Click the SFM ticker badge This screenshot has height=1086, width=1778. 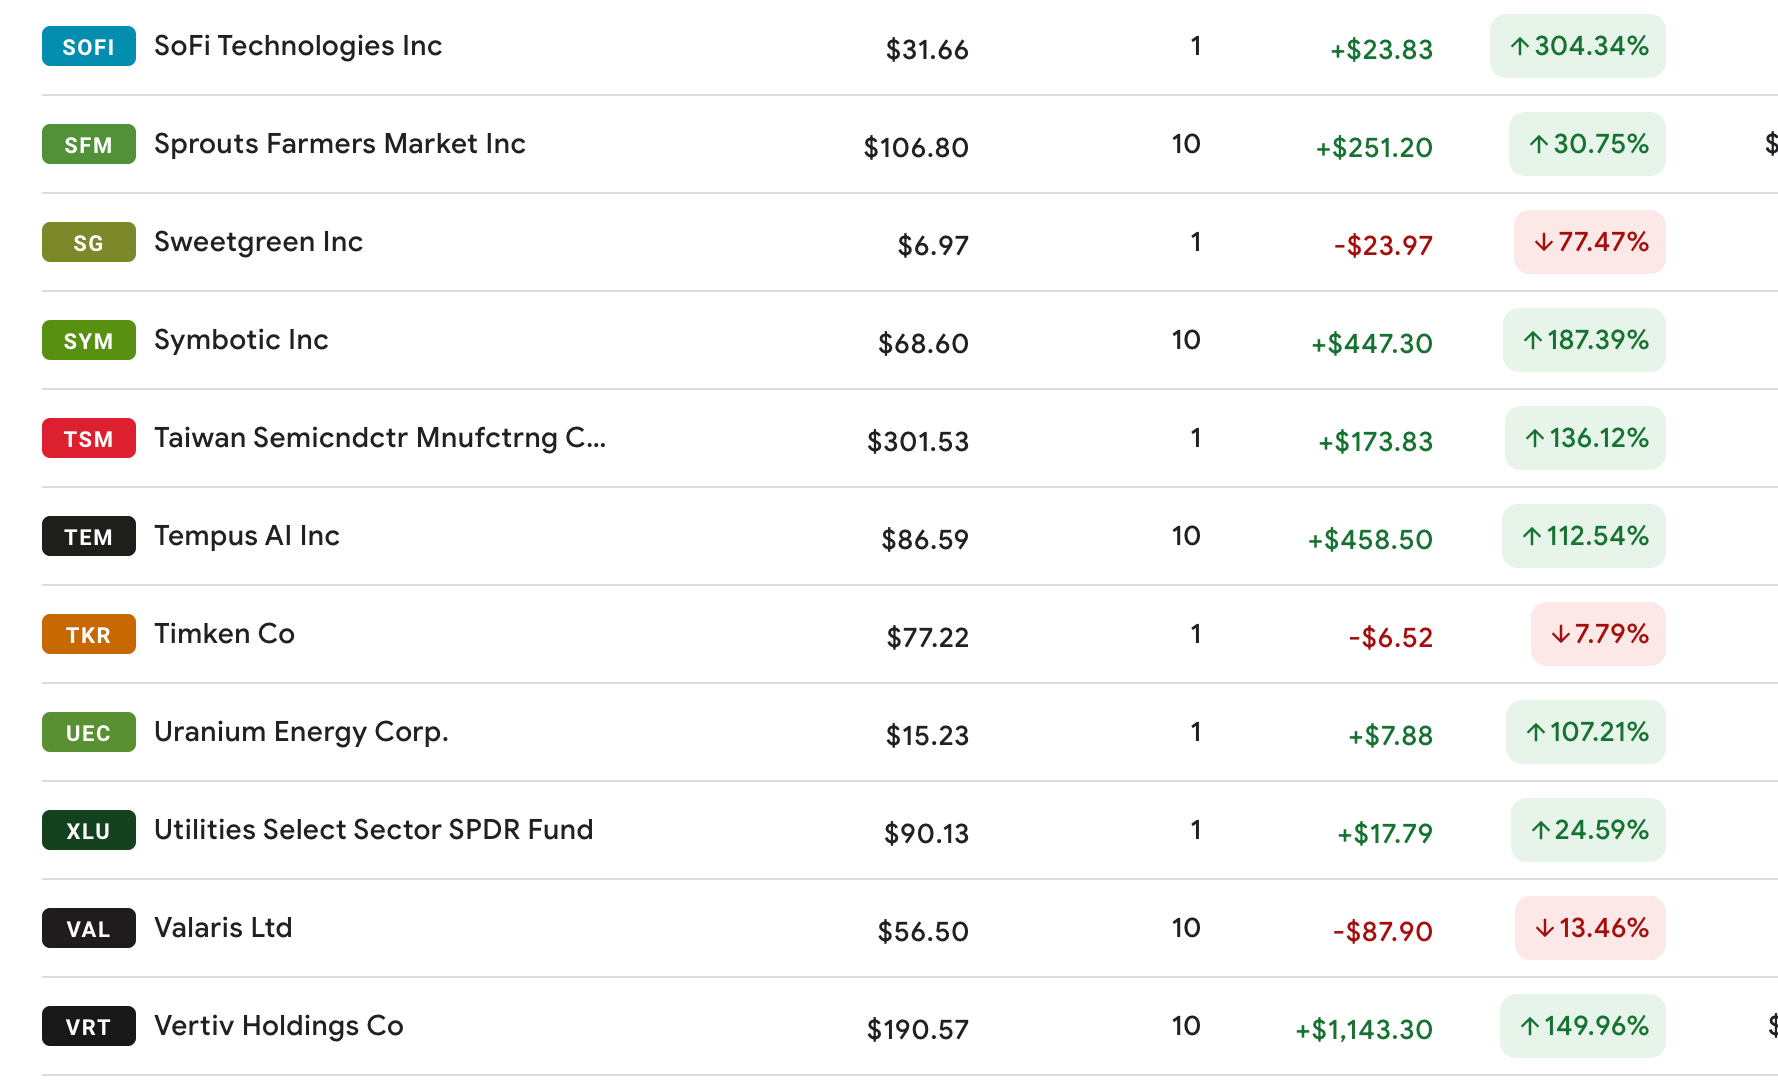tap(88, 145)
